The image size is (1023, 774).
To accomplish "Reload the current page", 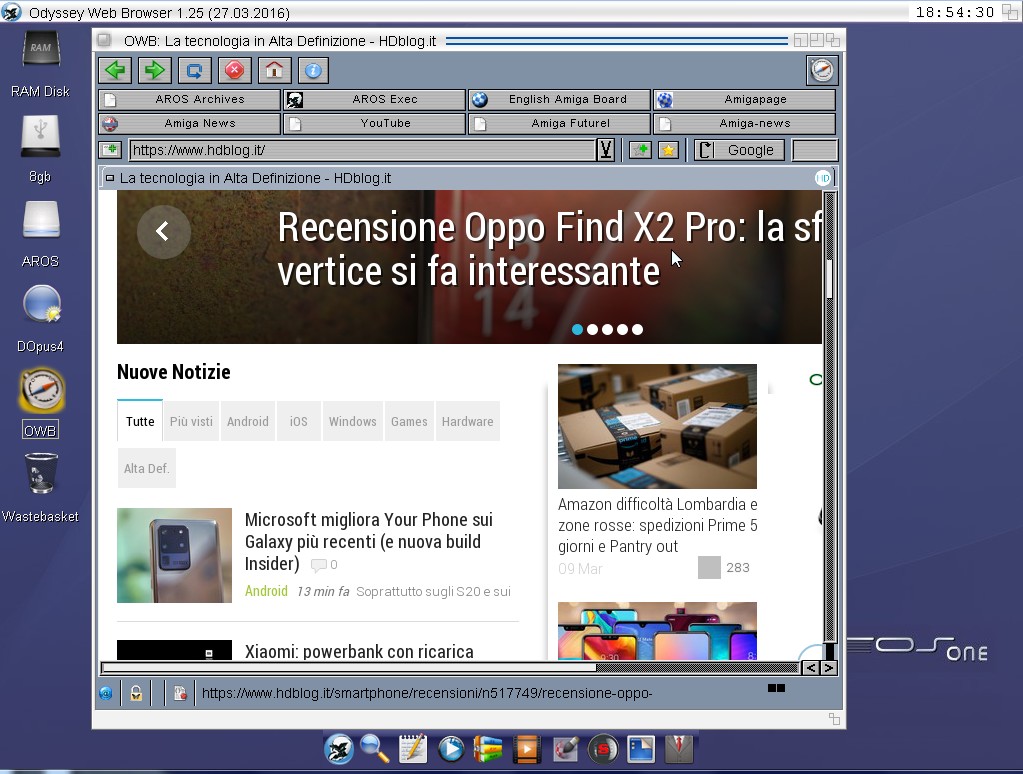I will pos(194,70).
